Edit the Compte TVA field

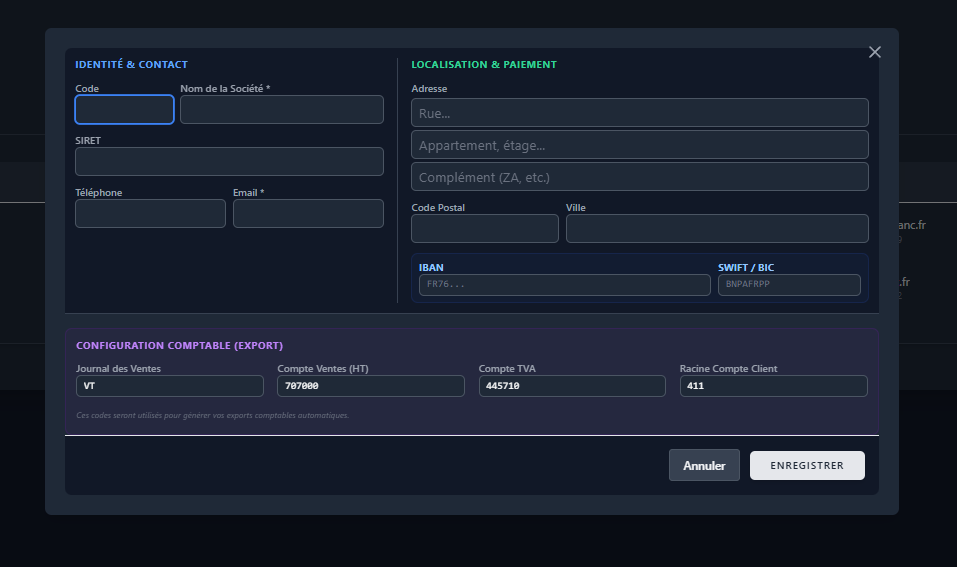[x=572, y=386]
